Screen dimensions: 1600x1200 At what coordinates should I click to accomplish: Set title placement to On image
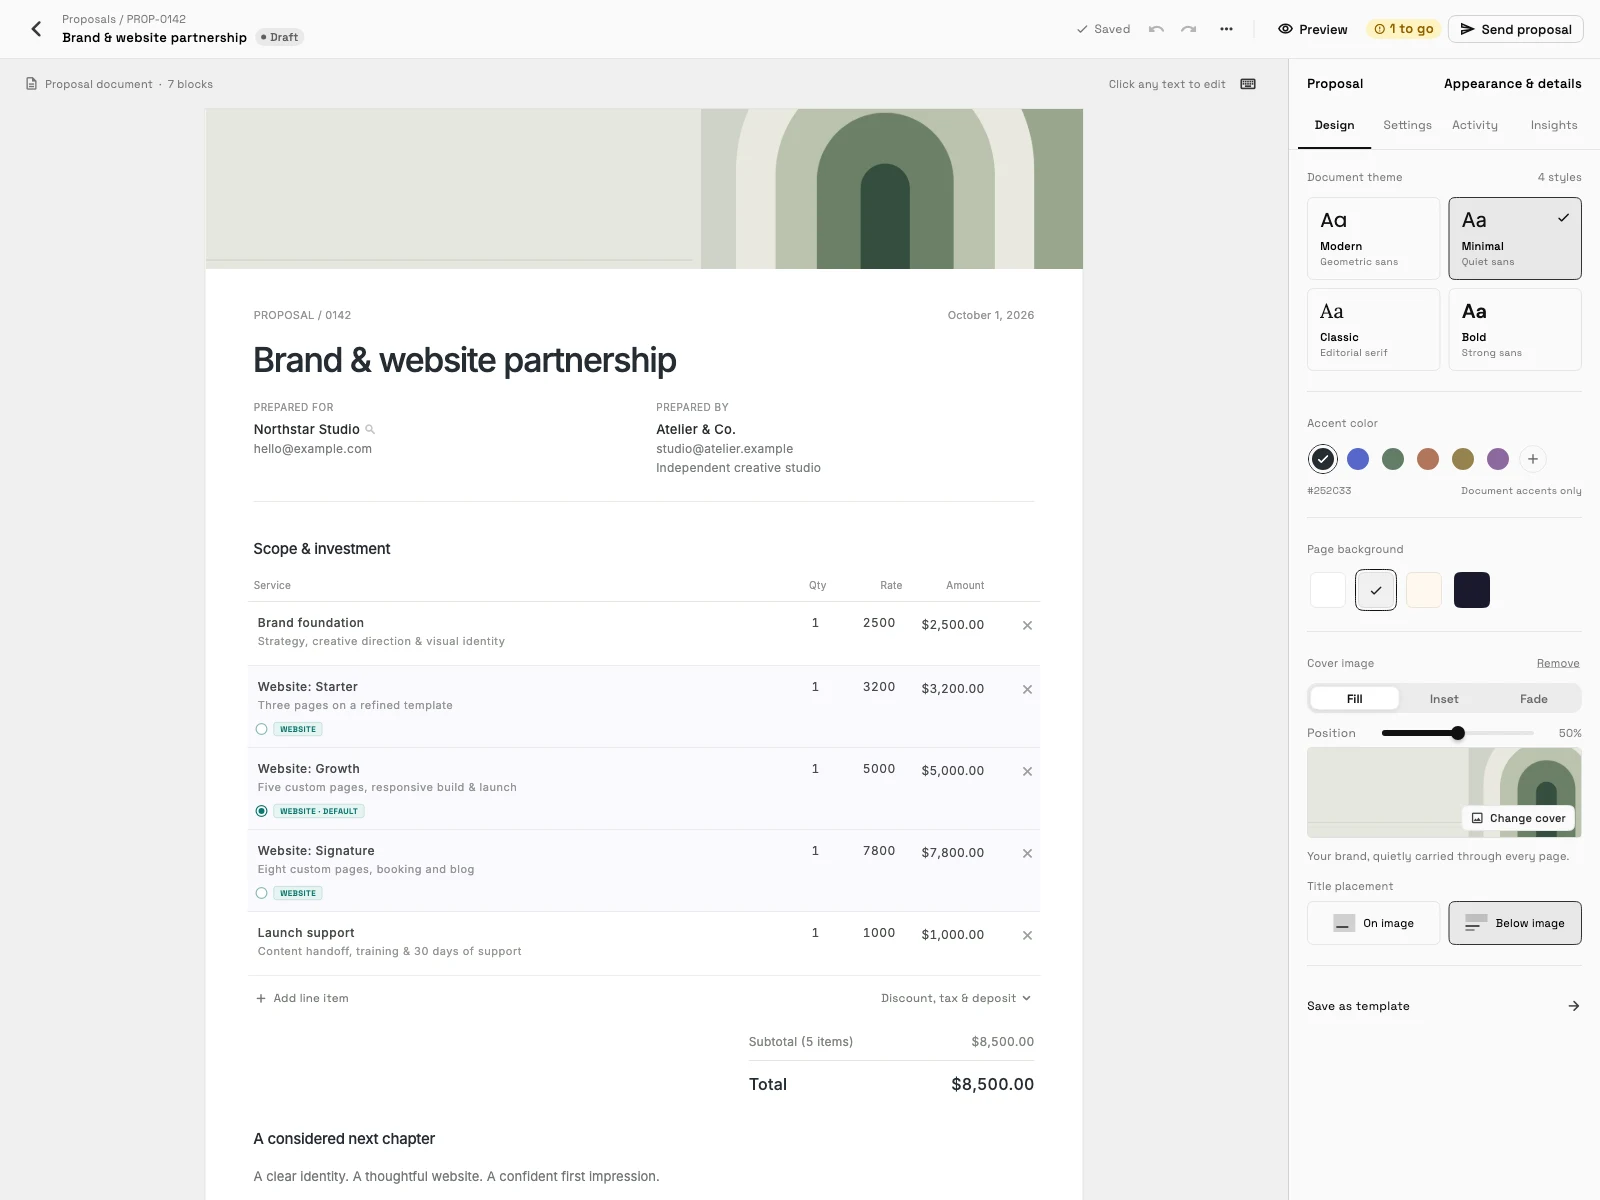tap(1373, 923)
